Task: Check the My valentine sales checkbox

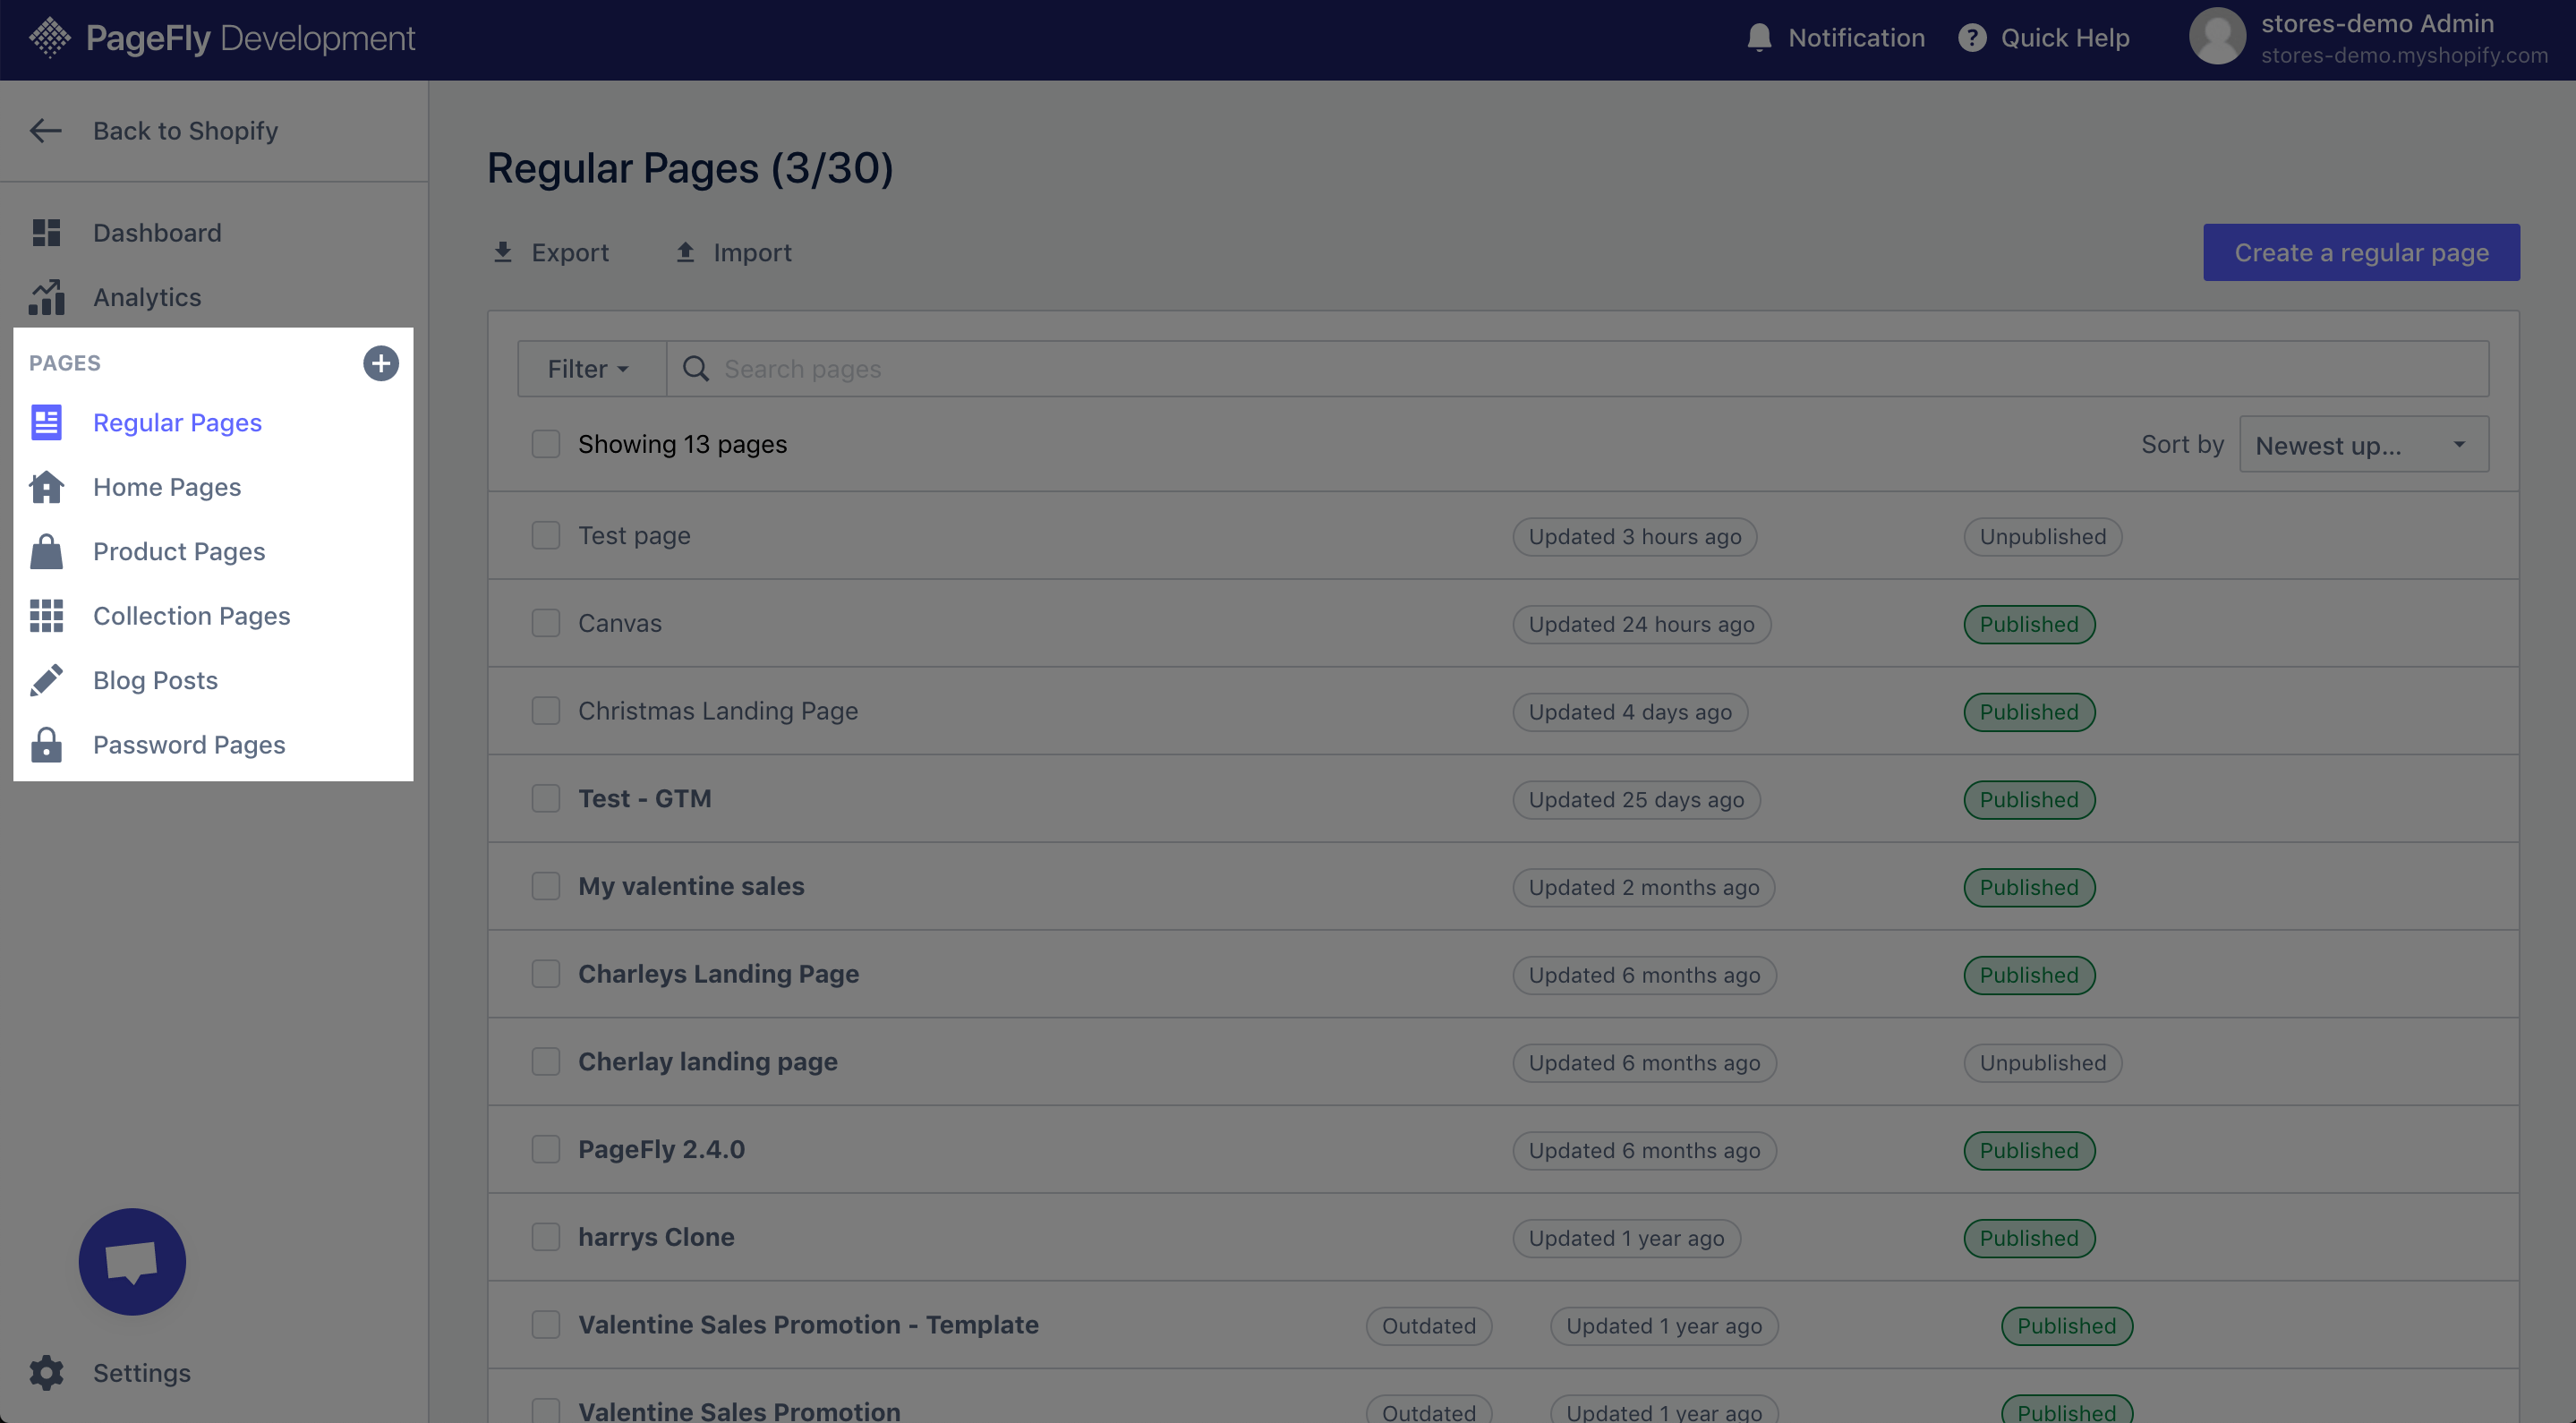Action: [x=546, y=887]
